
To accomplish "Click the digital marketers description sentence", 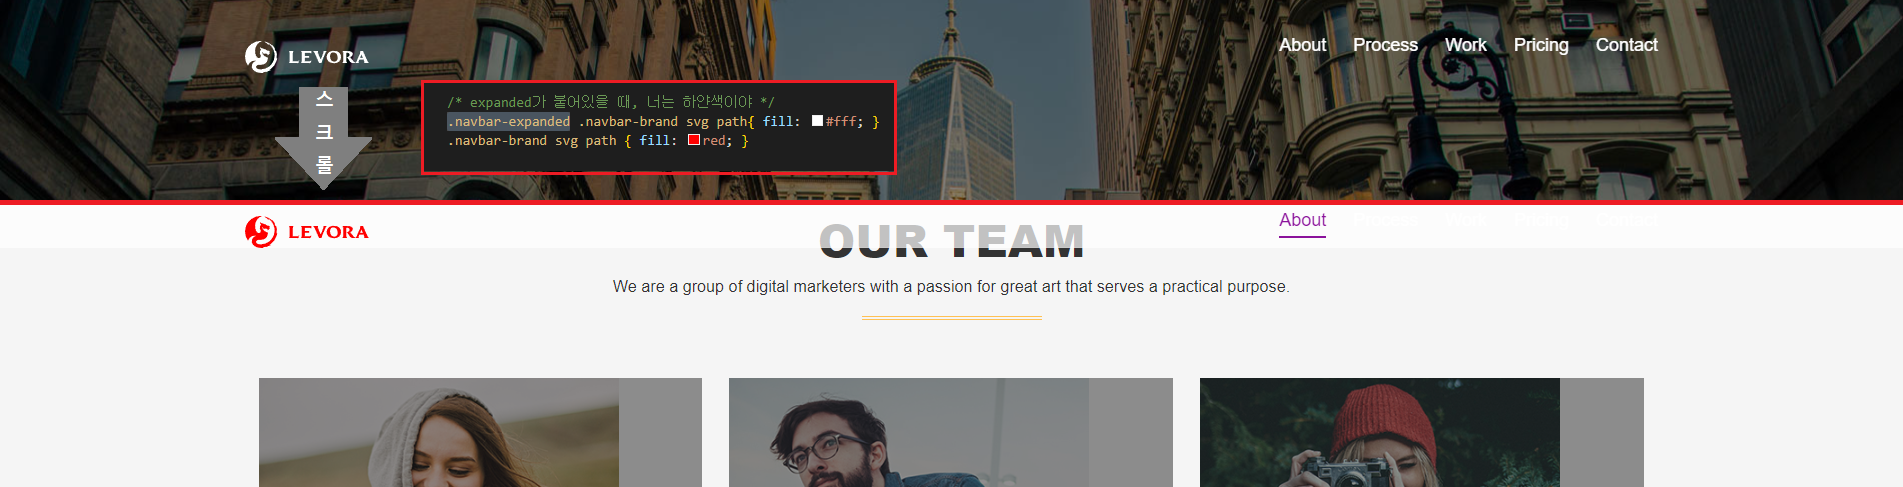I will pyautogui.click(x=951, y=287).
